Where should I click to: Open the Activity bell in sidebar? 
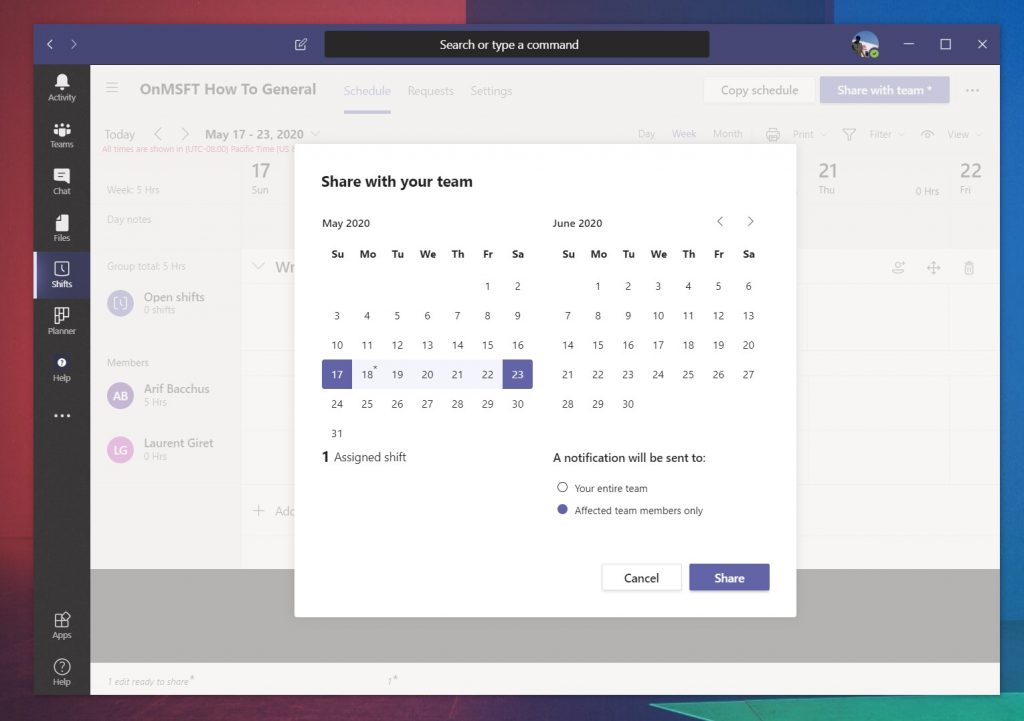(61, 87)
